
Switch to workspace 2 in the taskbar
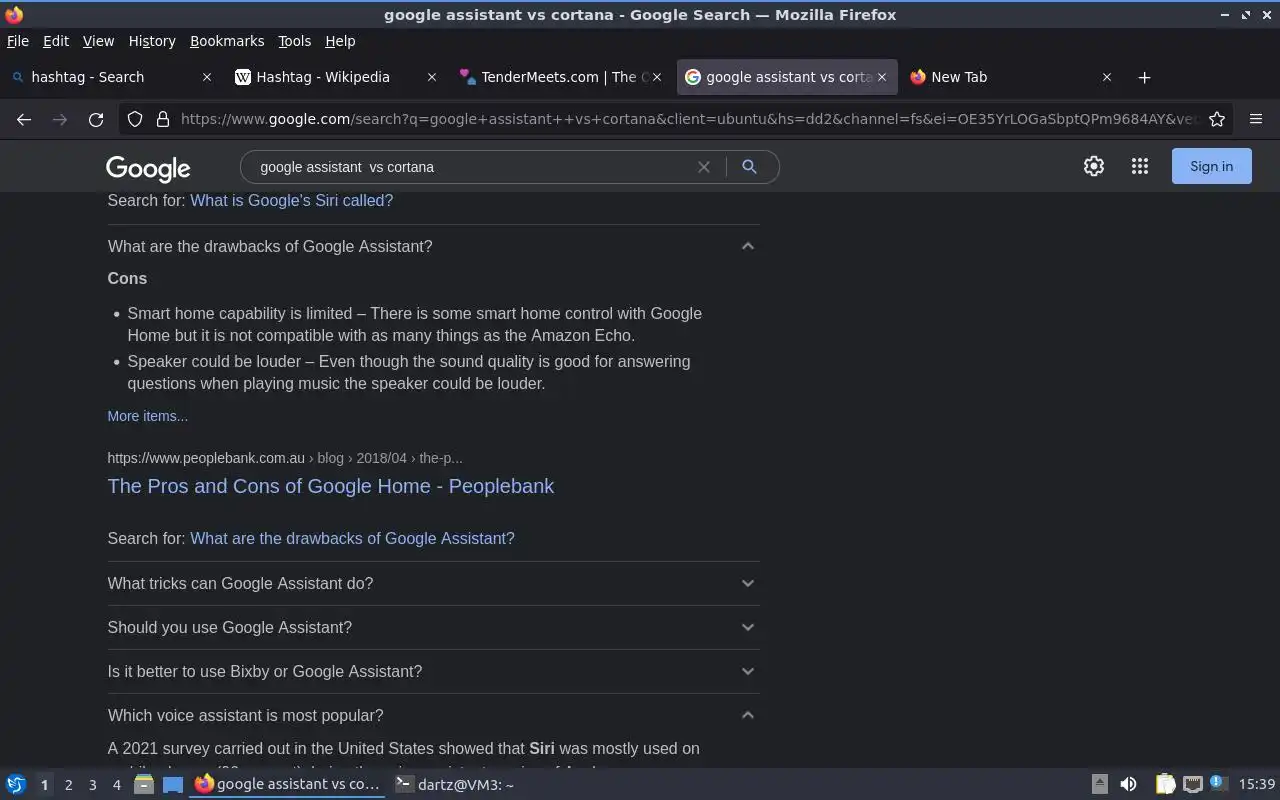click(x=68, y=785)
